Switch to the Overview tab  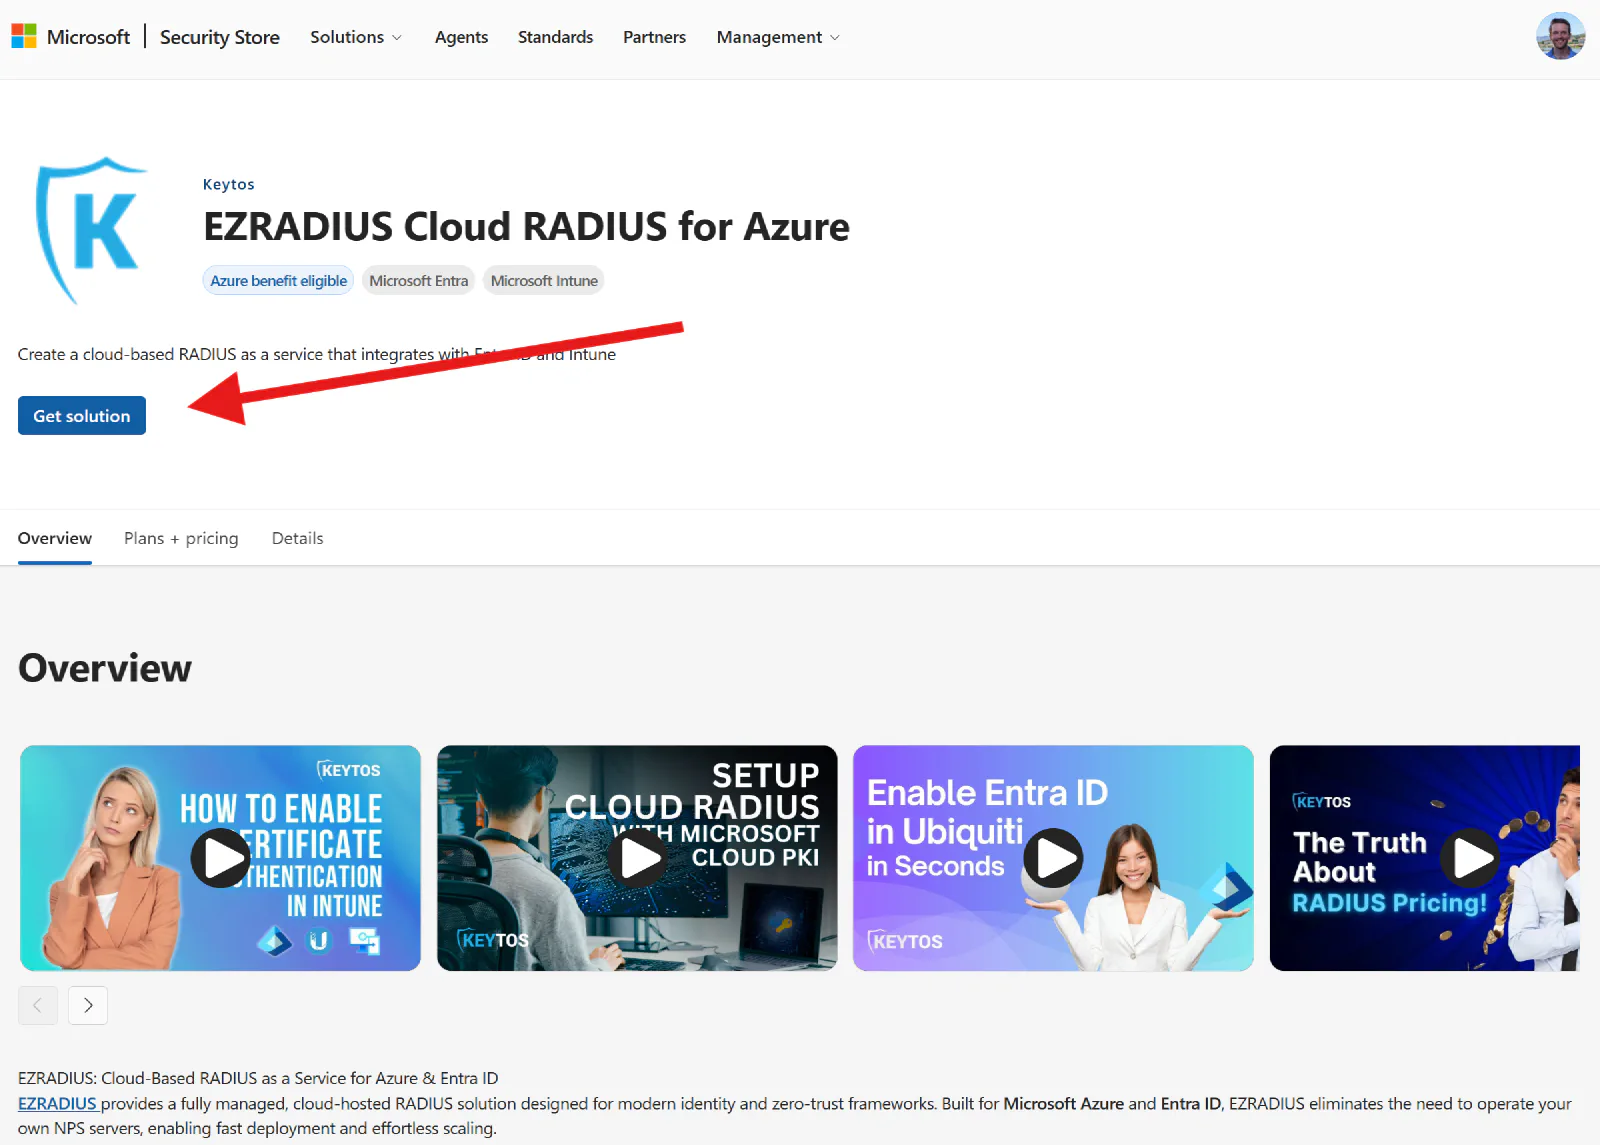(x=55, y=538)
